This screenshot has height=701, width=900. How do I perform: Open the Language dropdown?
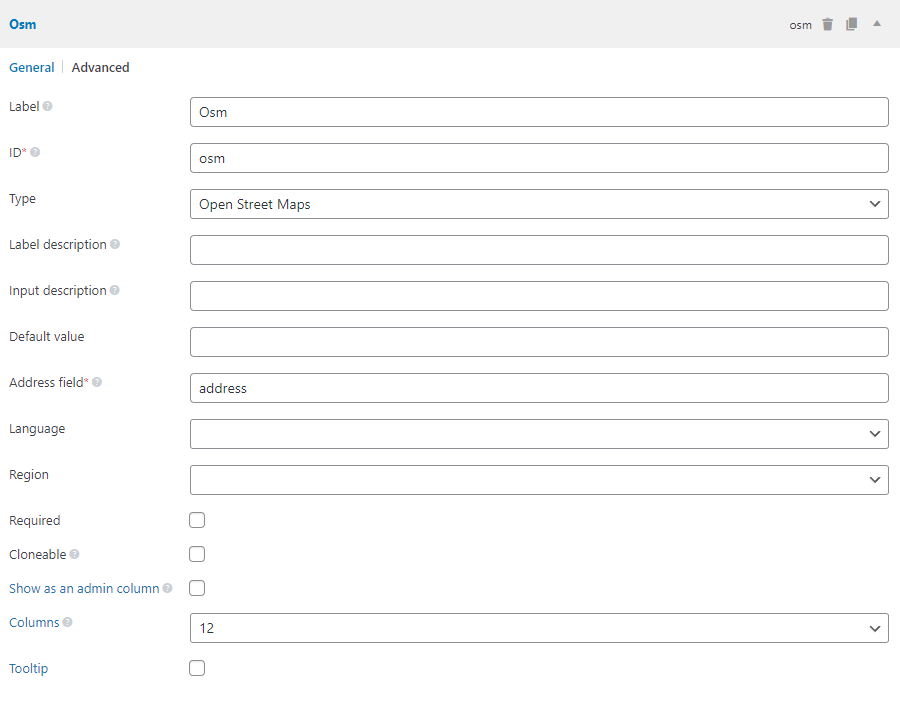539,434
